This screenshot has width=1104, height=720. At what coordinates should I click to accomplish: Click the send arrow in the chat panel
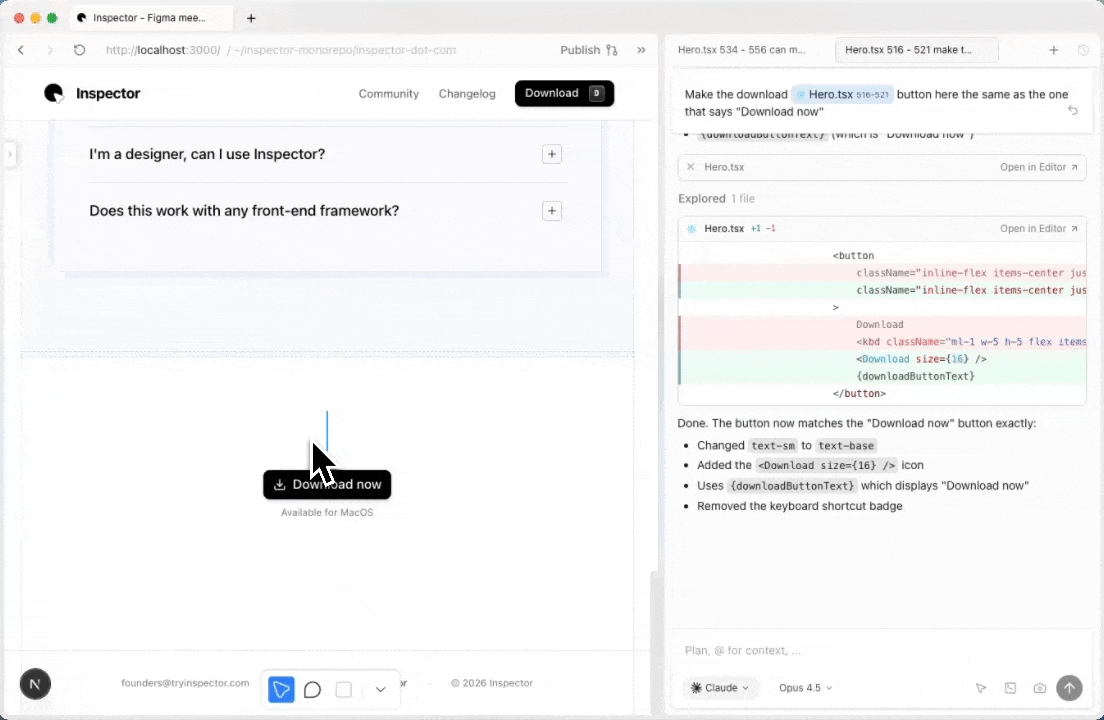tap(1069, 688)
